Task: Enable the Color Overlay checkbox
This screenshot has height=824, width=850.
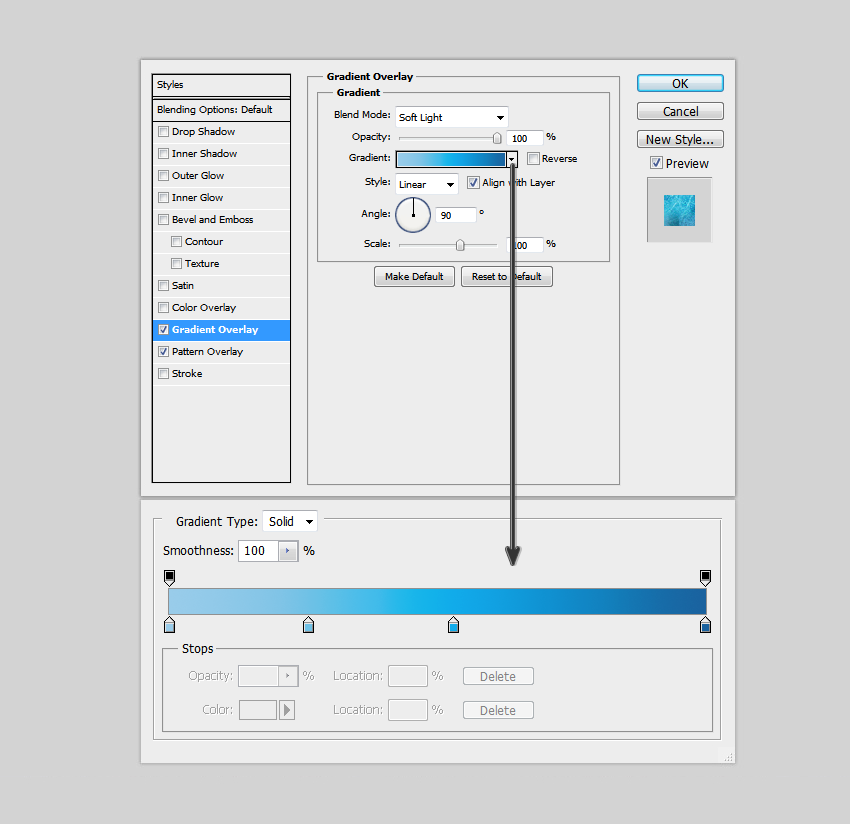Action: pos(163,307)
